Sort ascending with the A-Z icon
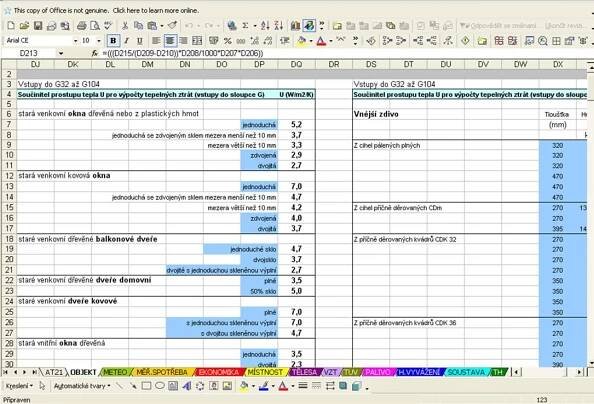Screen dimensions: 594x404 pos(265,26)
